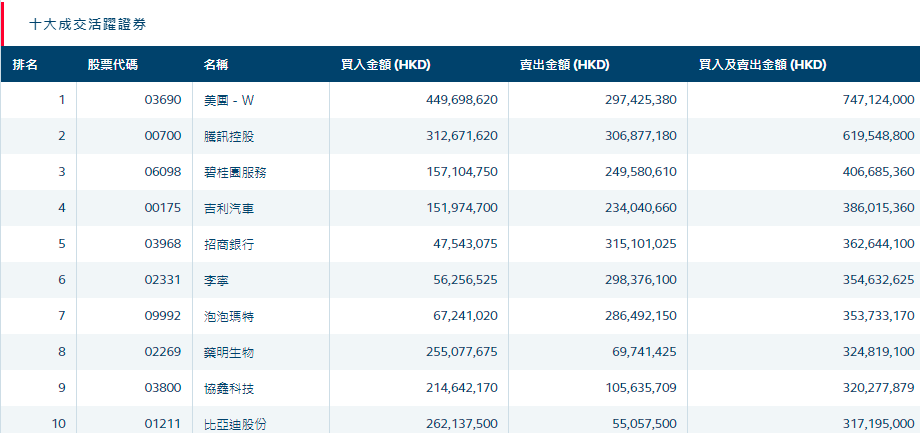920x433 pixels.
Task: Select the name 美團 - W
Action: click(229, 100)
